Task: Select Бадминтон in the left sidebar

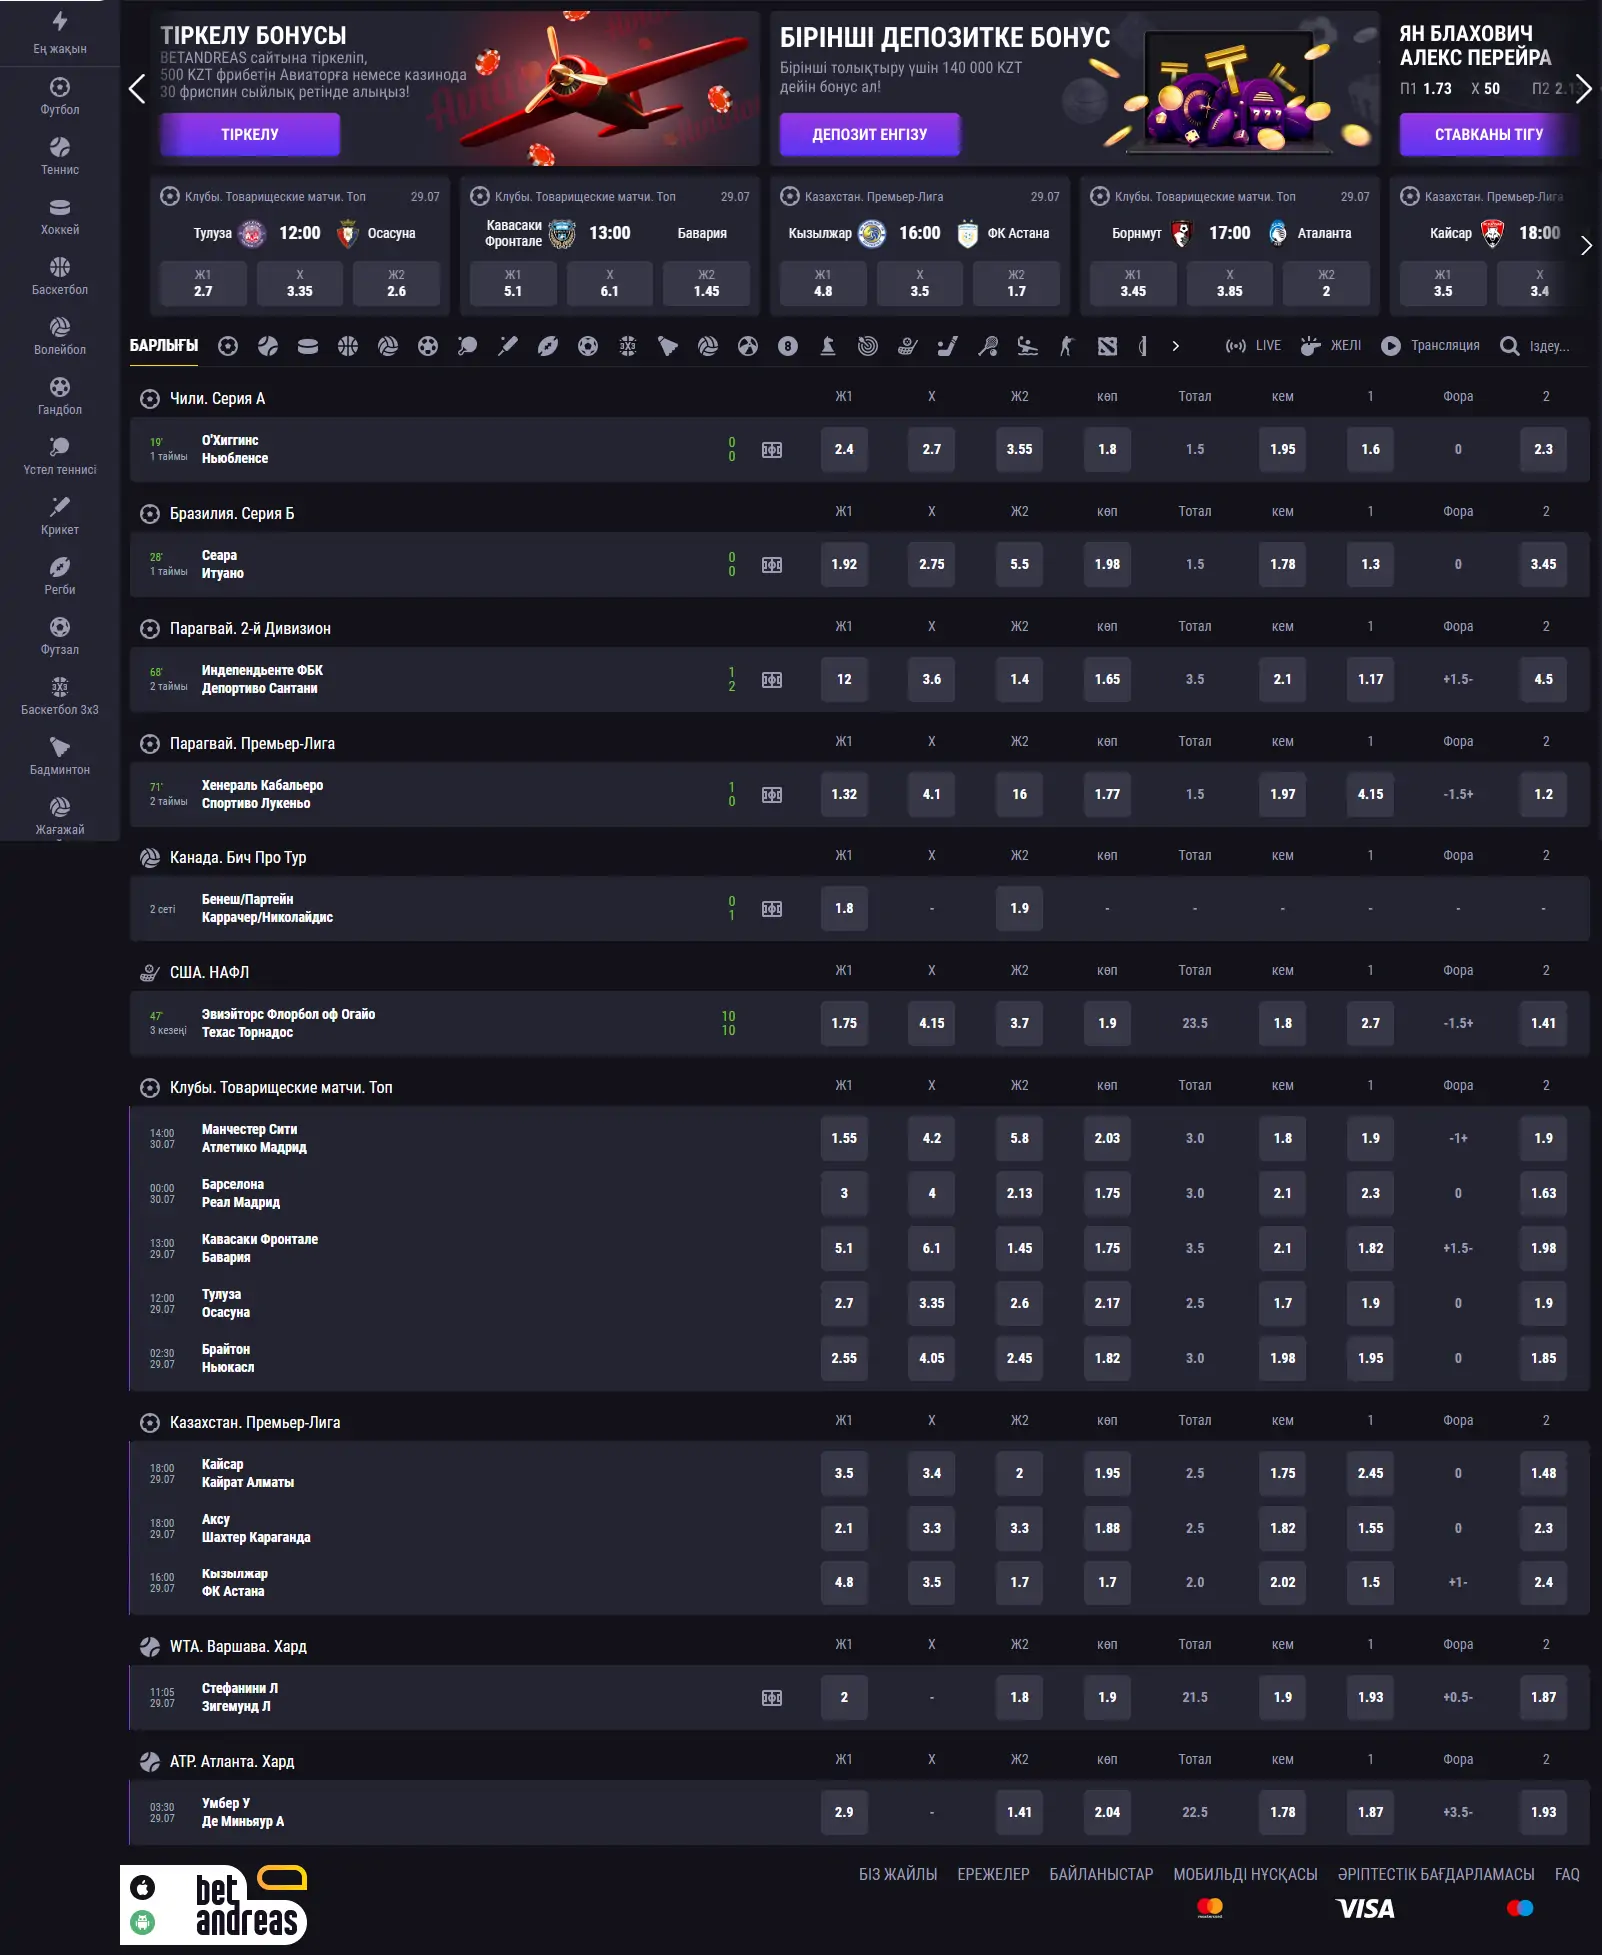Action: [x=60, y=756]
